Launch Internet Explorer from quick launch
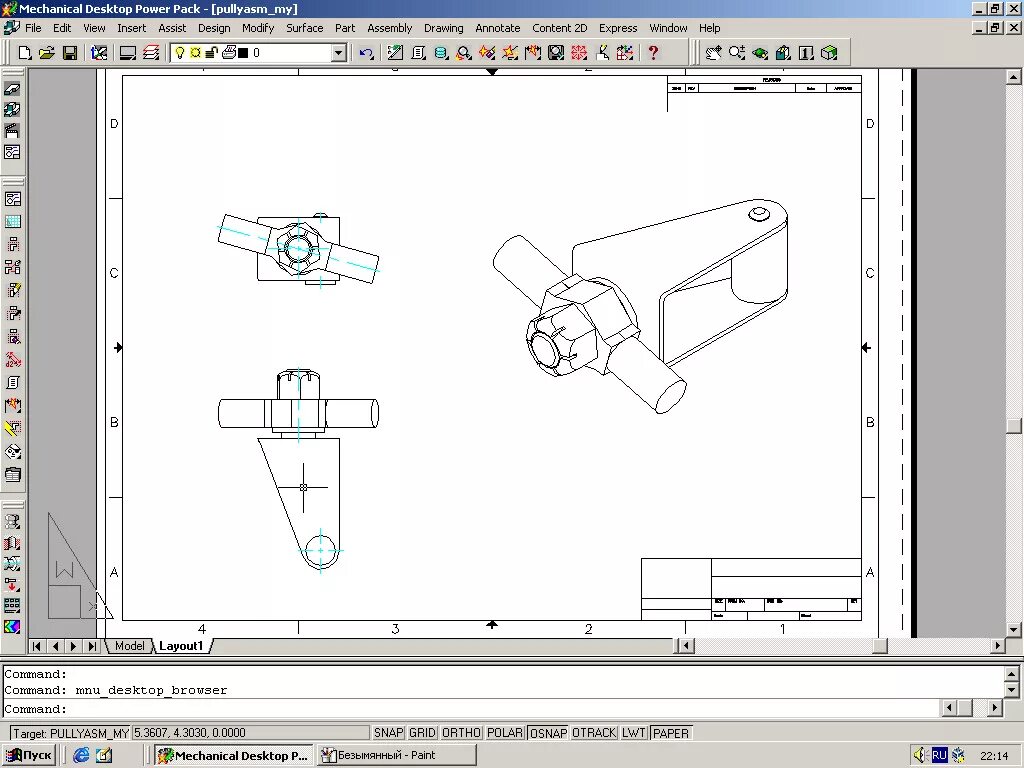Image resolution: width=1024 pixels, height=768 pixels. coord(82,755)
